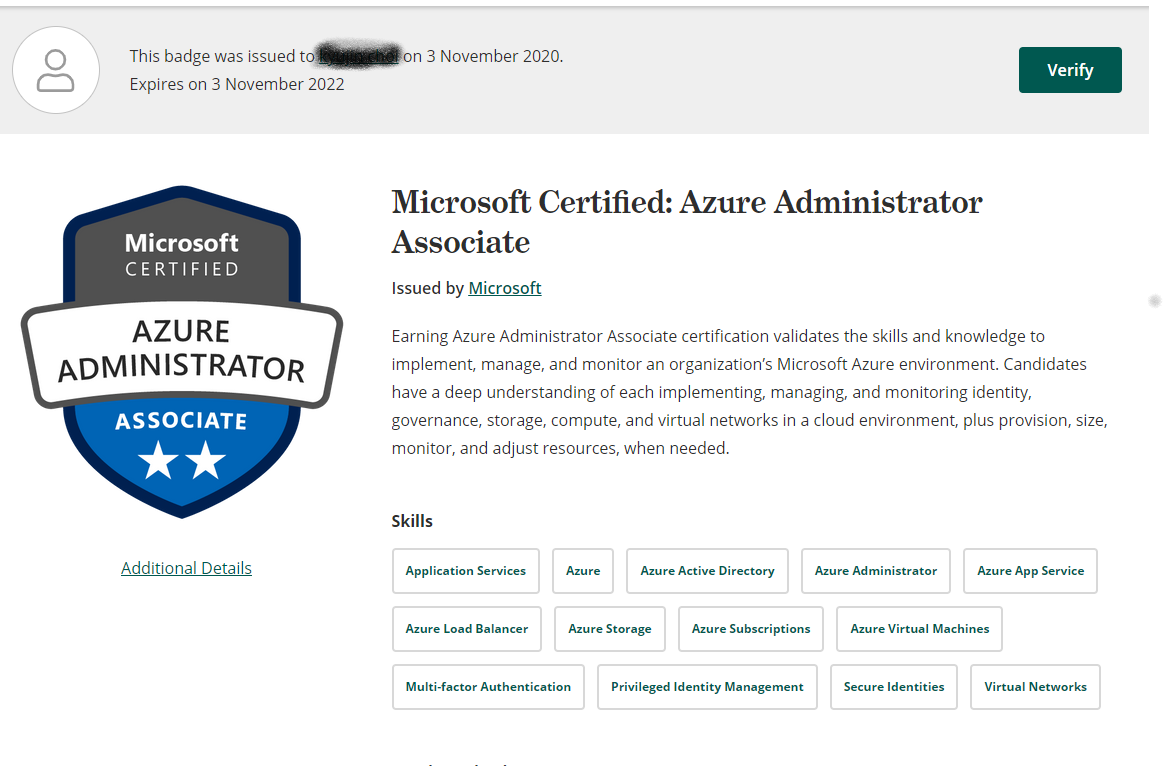Click the Virtual Networks skill tag
Viewport: 1164px width, 766px height.
pos(1036,687)
